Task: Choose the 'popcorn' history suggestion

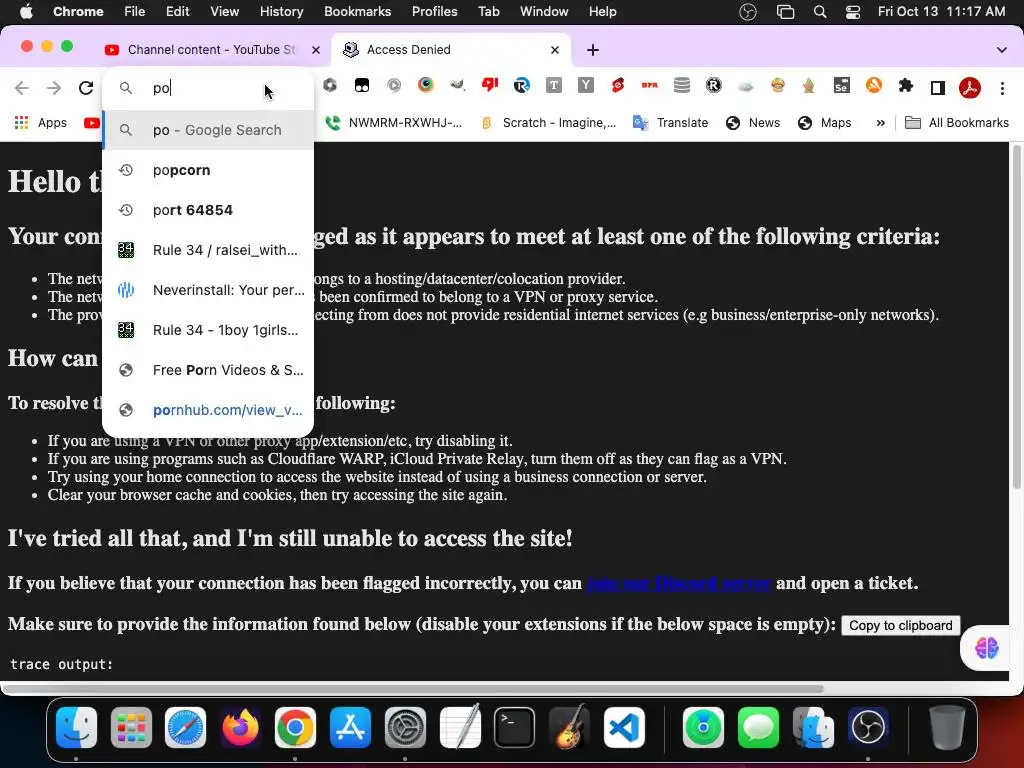Action: tap(208, 170)
